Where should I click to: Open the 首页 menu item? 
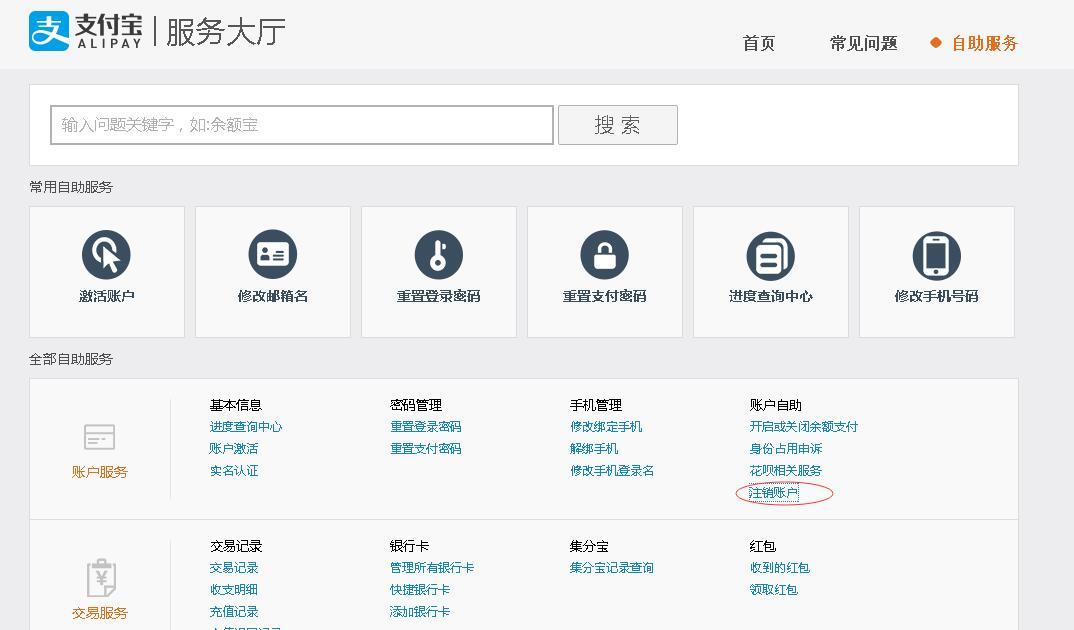tap(758, 44)
